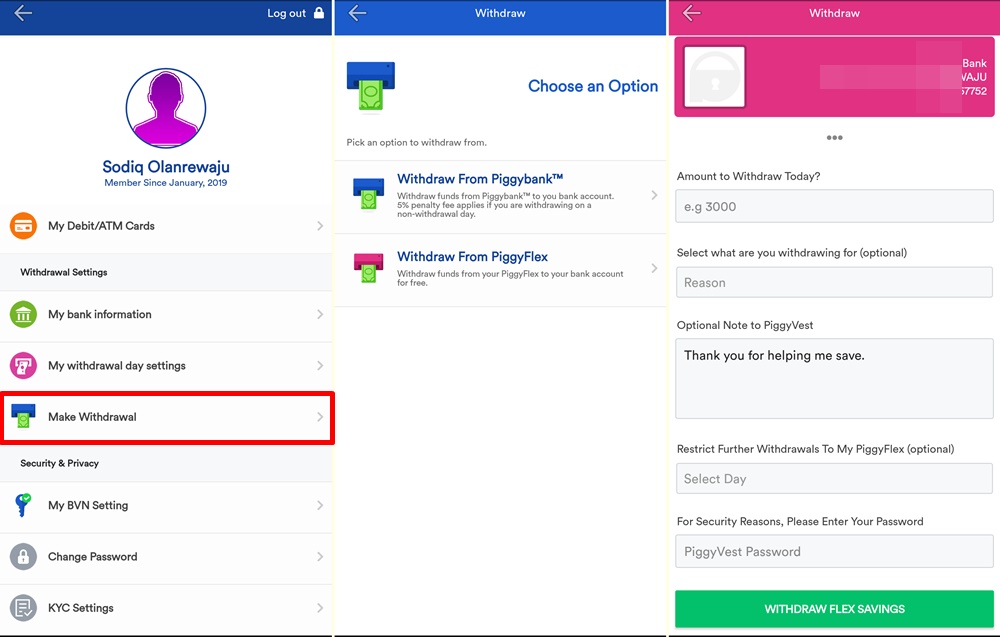Open Change Password
Viewport: 1000px width, 637px height.
(x=166, y=557)
